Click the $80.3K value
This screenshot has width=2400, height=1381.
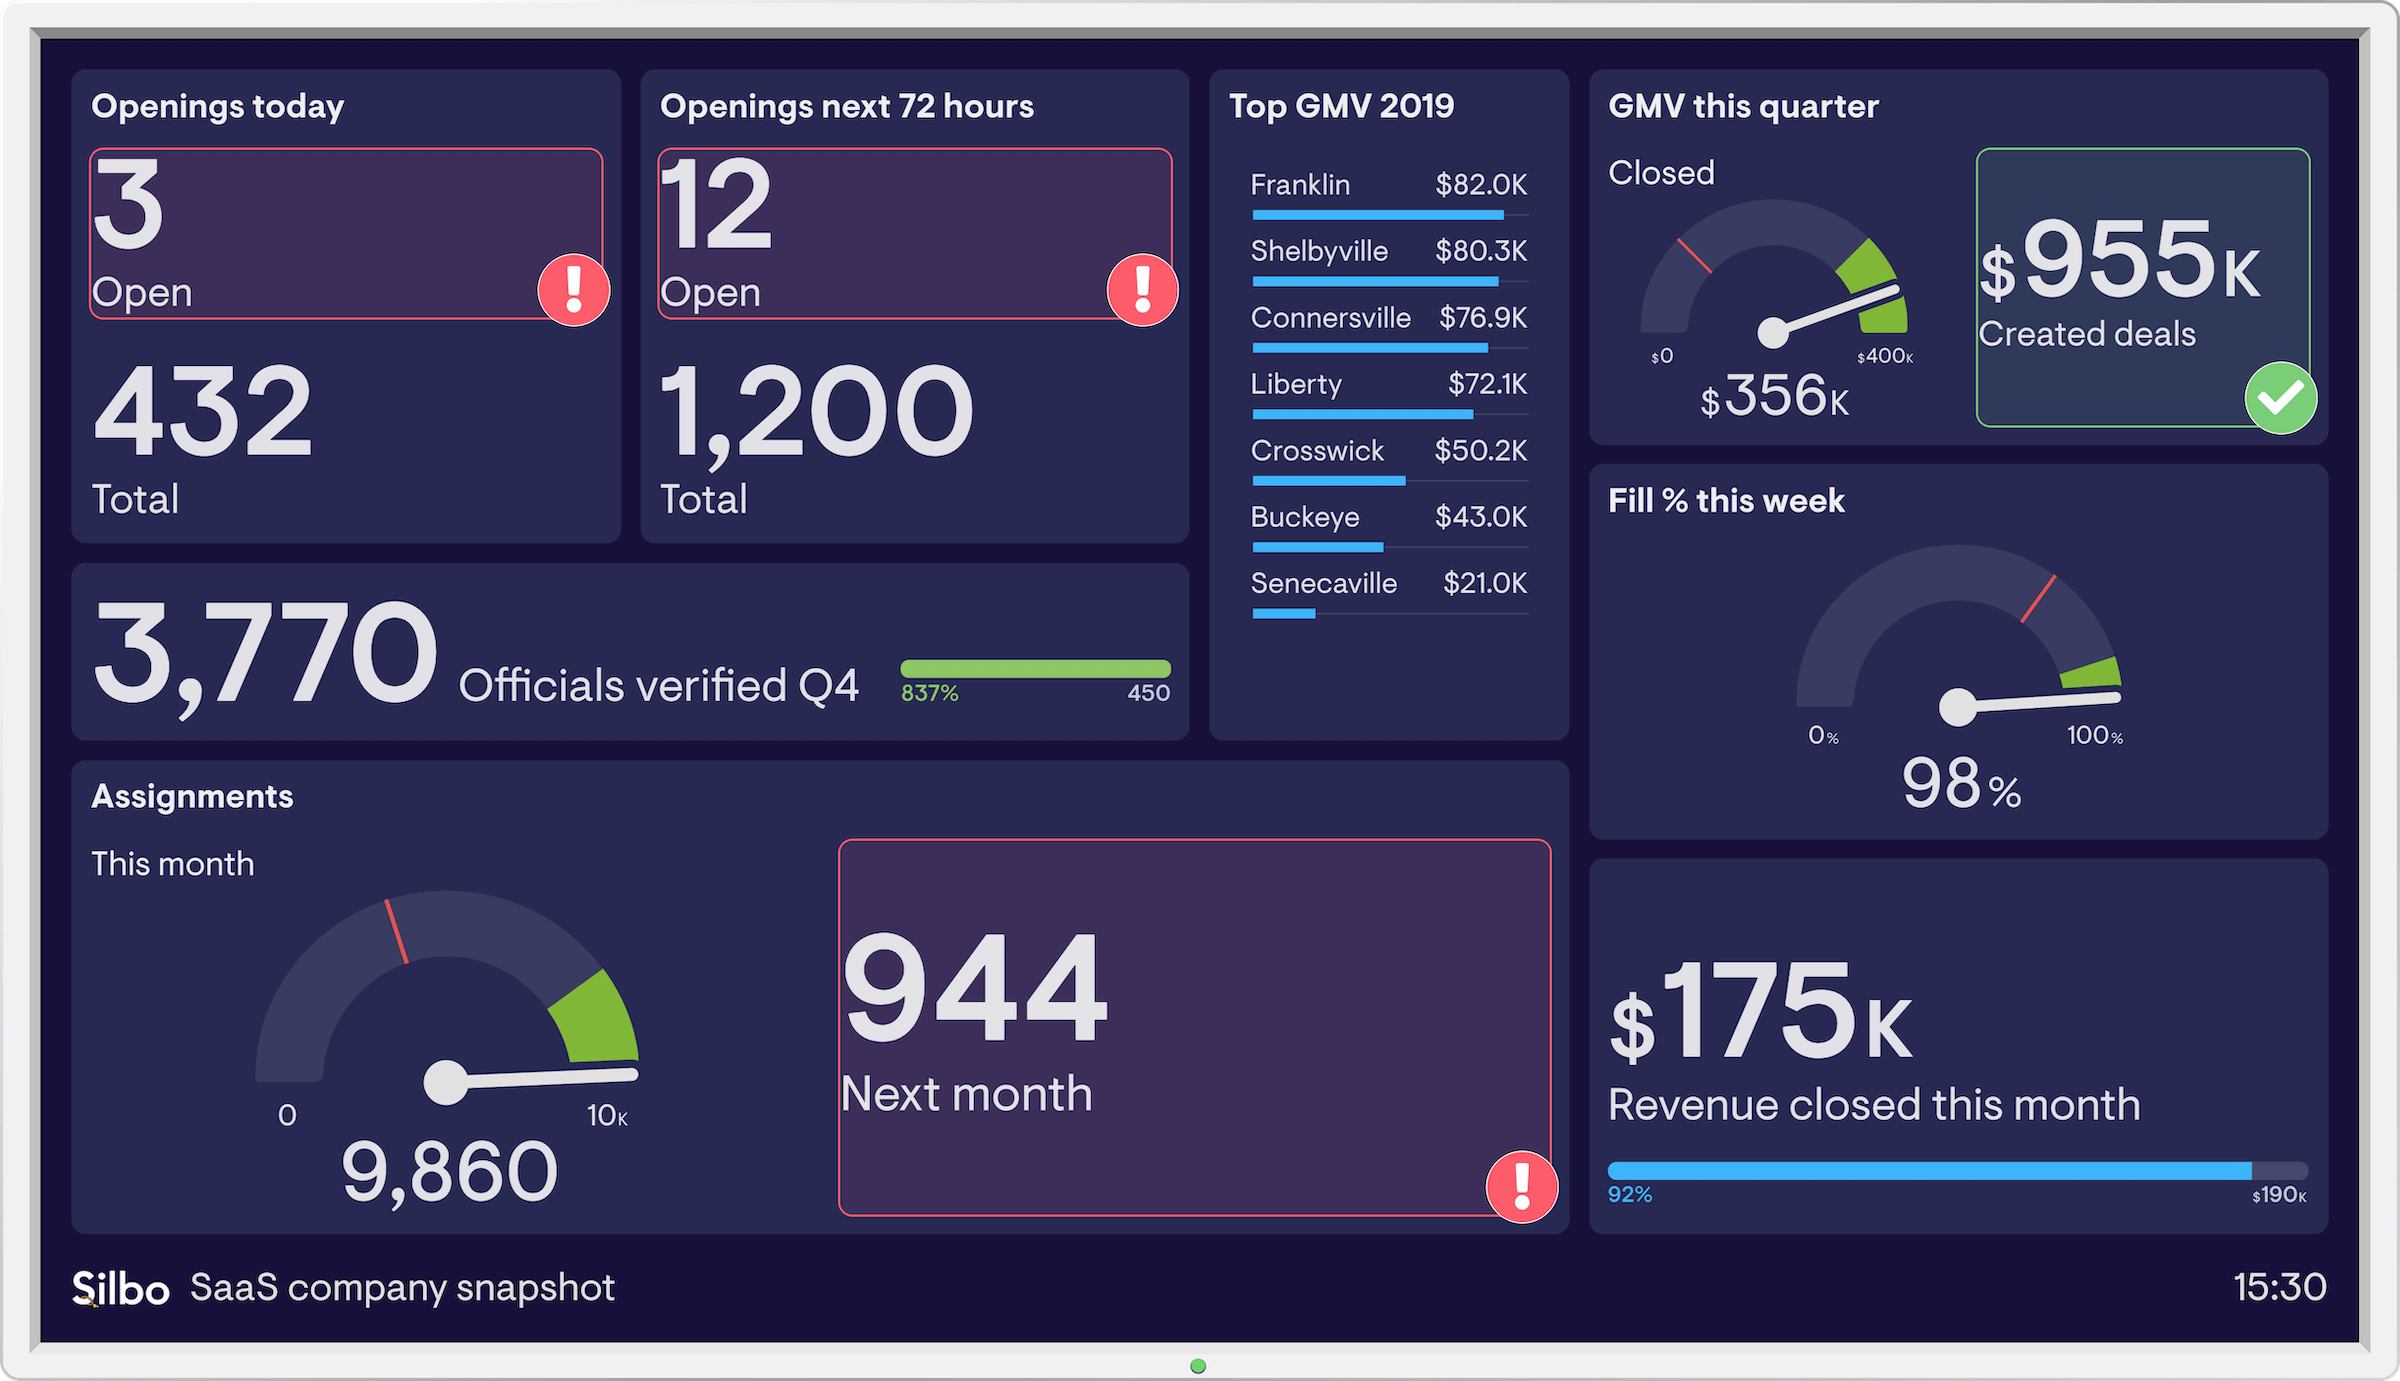coord(1481,251)
